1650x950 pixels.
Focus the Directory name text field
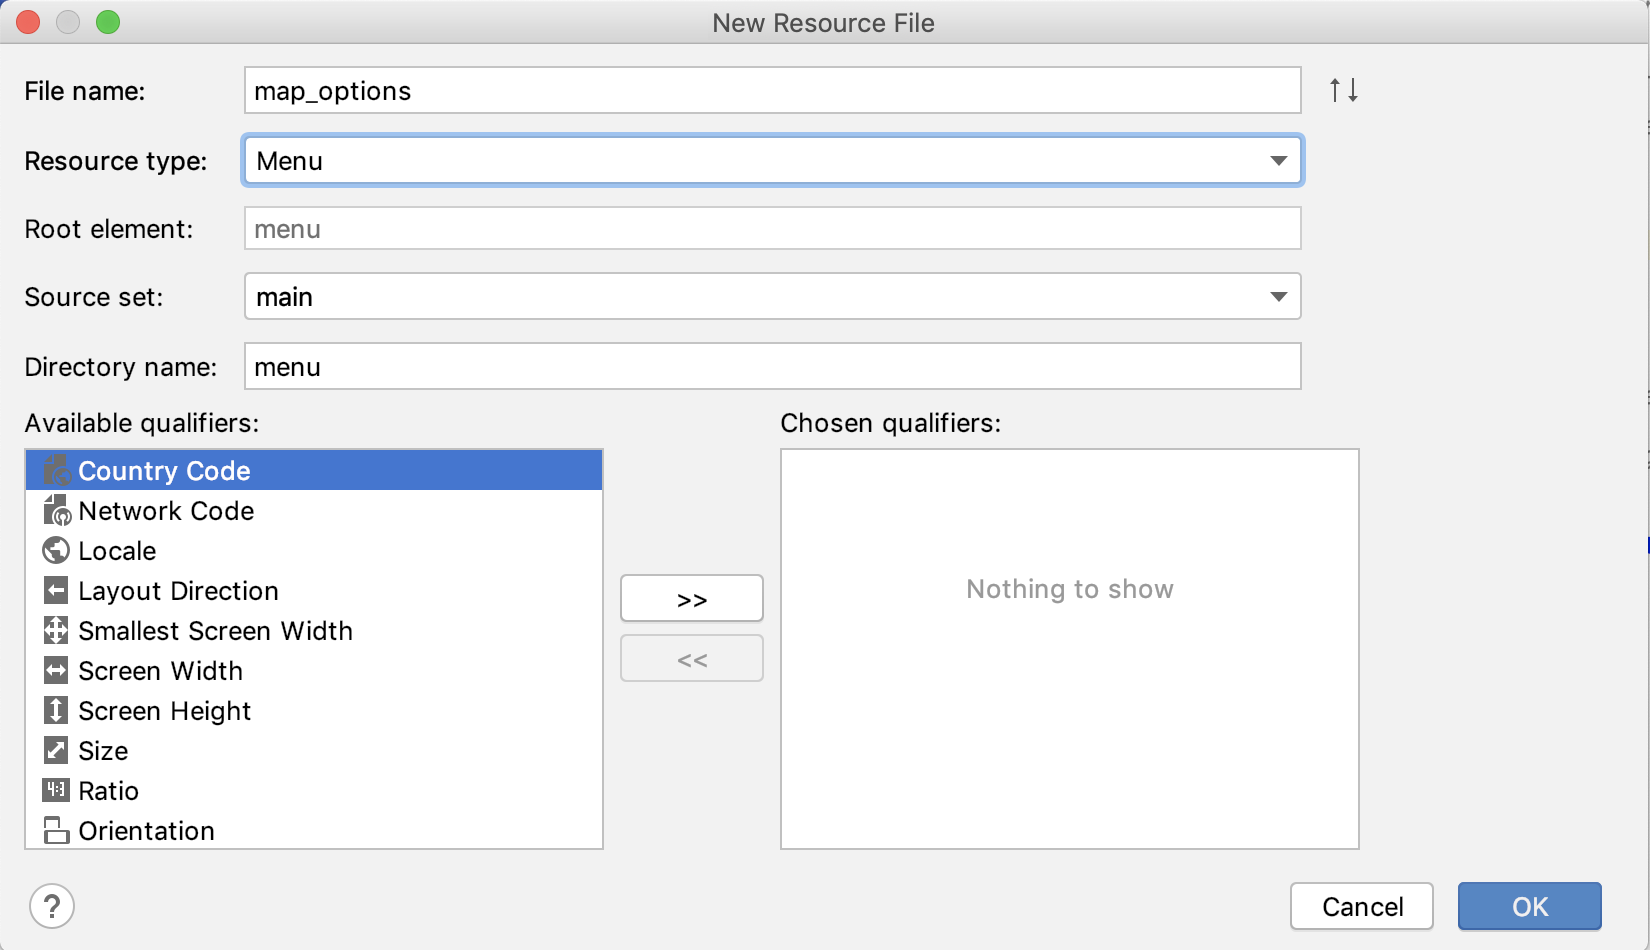[x=772, y=367]
